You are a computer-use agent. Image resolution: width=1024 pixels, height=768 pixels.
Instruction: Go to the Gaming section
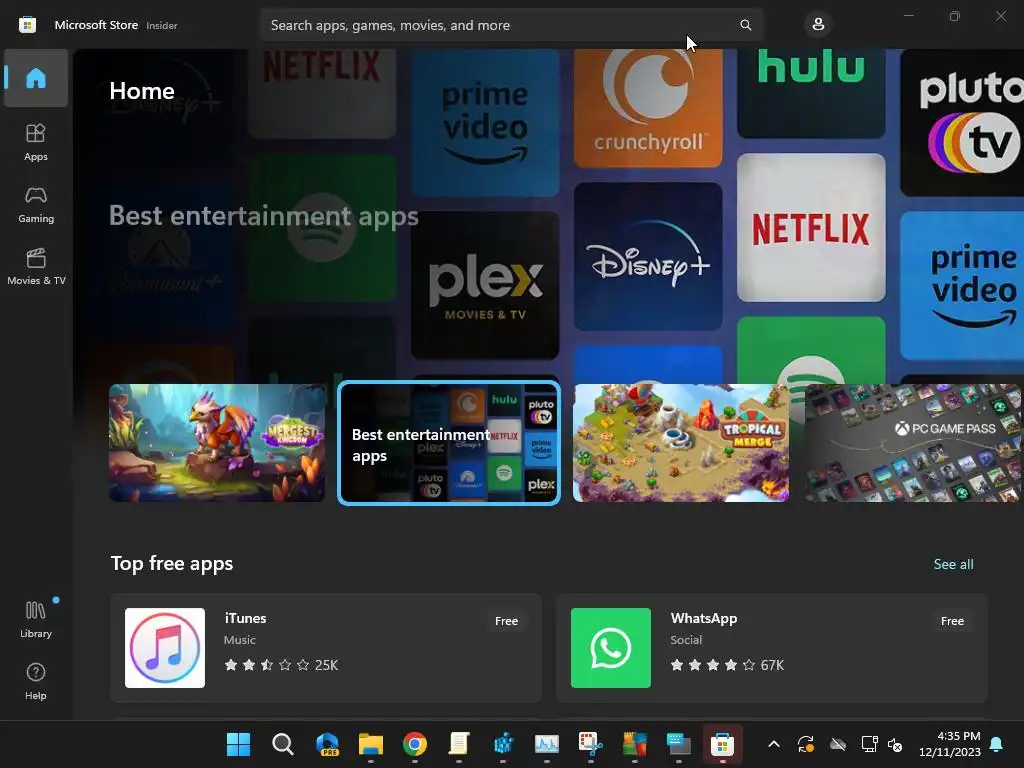(36, 204)
